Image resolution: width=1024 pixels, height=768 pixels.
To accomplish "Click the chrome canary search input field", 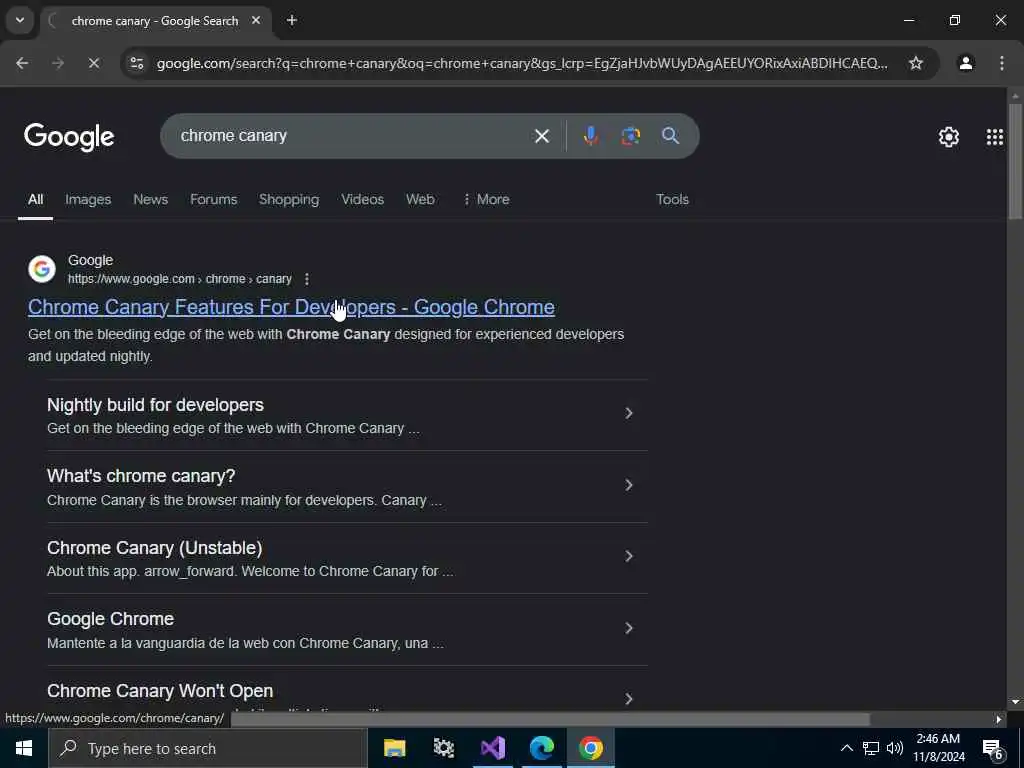I will [346, 136].
